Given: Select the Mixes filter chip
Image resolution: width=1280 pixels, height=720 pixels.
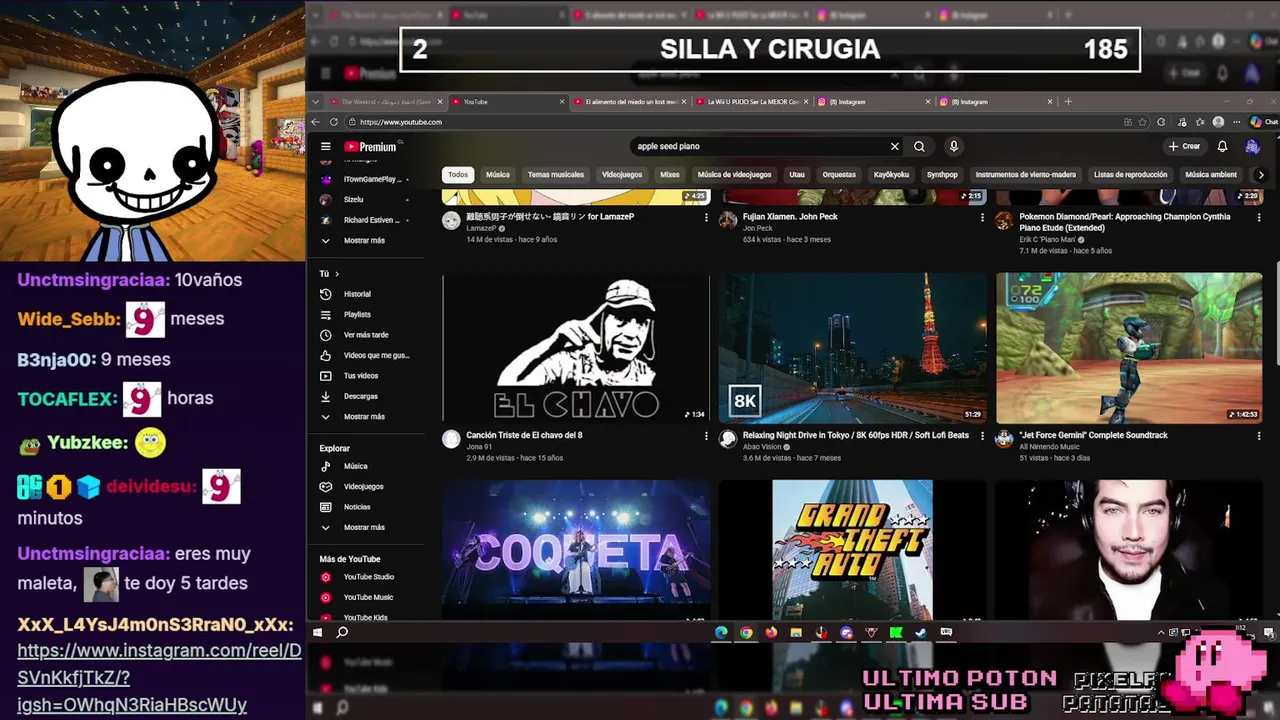Looking at the screenshot, I should click(x=670, y=175).
